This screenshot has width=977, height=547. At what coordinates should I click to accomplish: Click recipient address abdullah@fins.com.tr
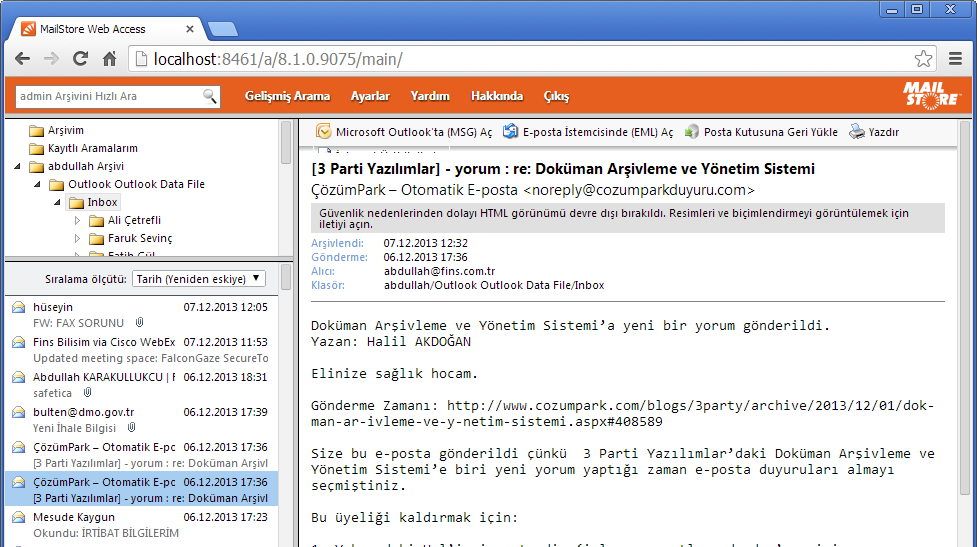(x=439, y=271)
